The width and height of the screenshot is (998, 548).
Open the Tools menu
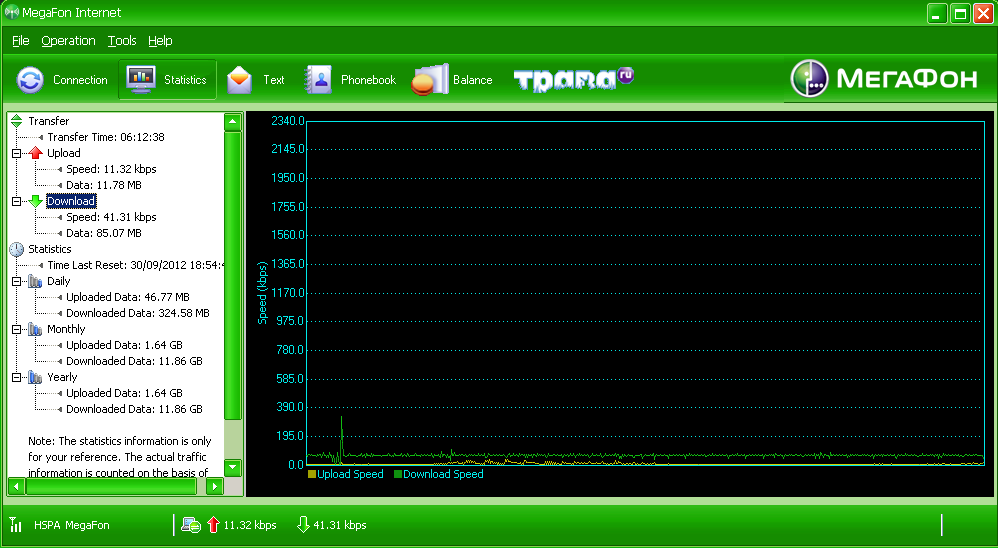tap(122, 41)
